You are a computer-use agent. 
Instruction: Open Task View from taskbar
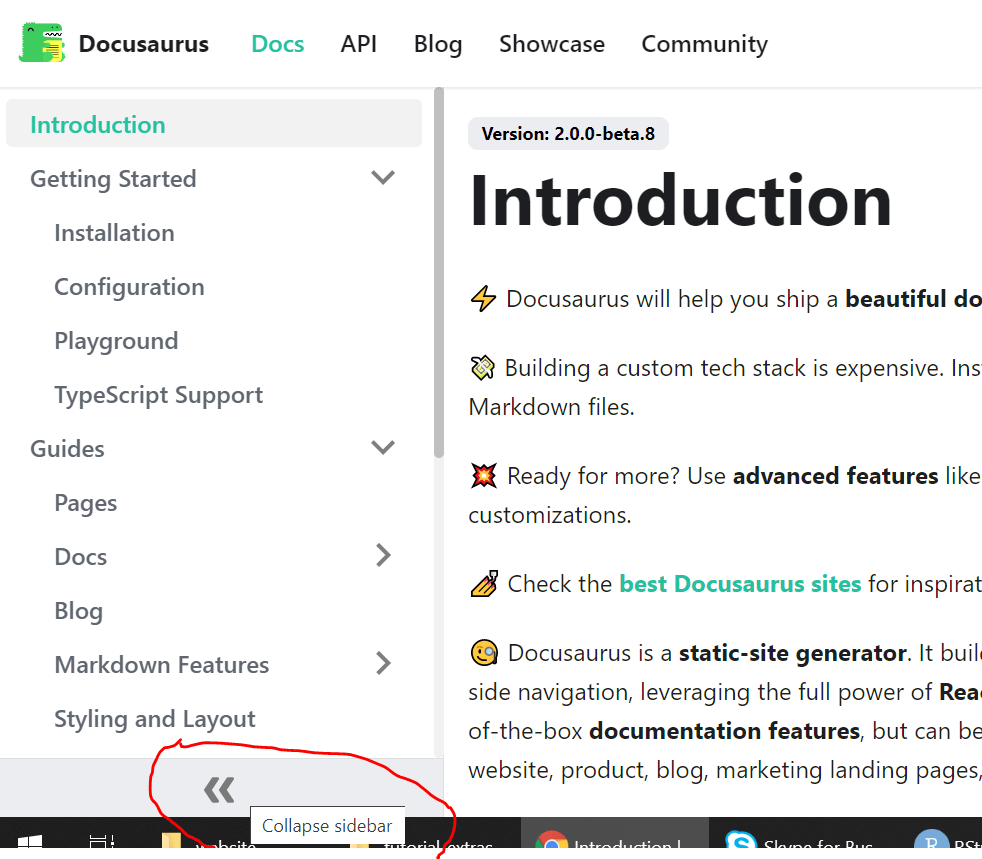[100, 843]
